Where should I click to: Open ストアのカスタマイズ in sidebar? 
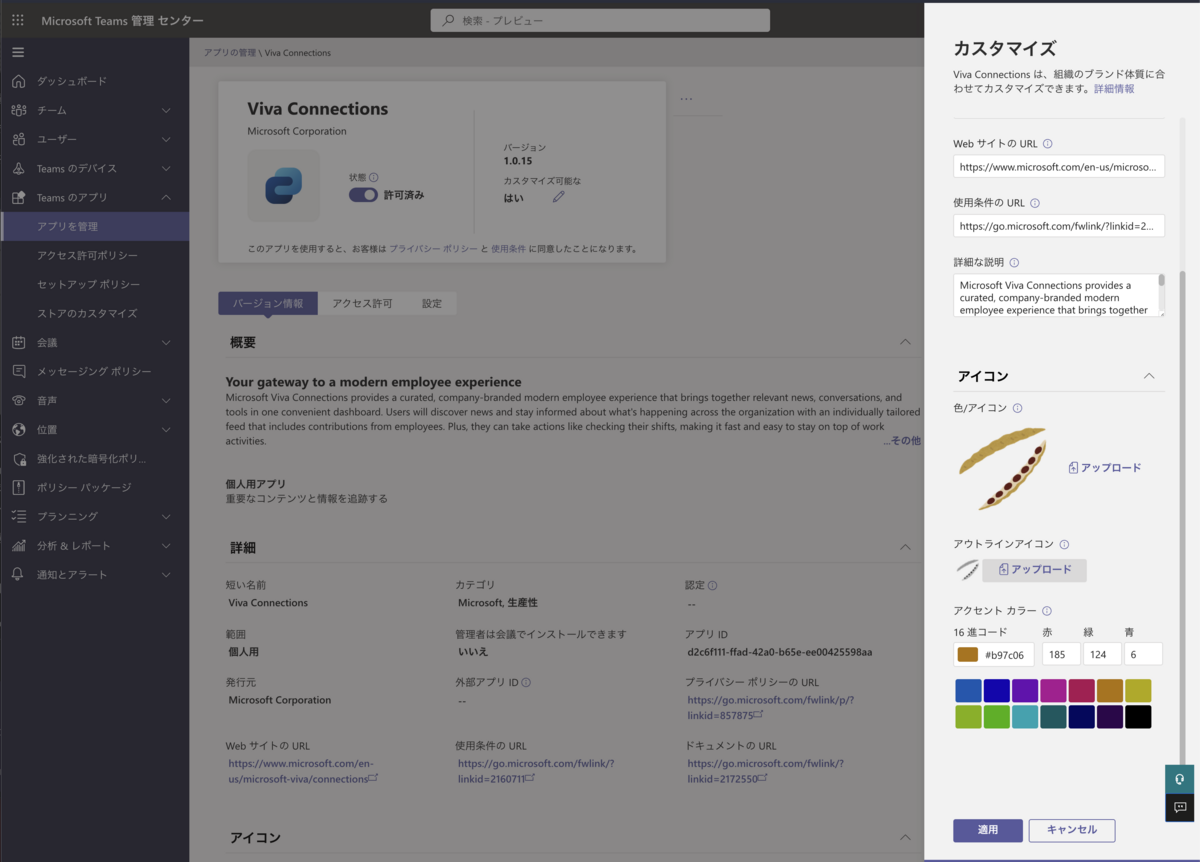coord(95,313)
